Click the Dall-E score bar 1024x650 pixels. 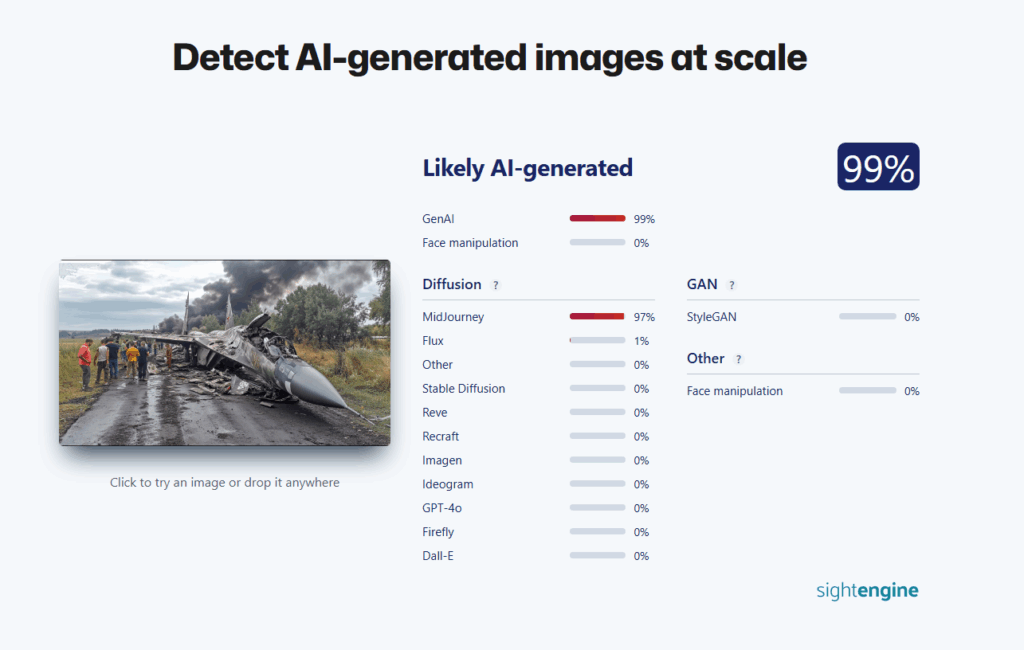coord(597,555)
